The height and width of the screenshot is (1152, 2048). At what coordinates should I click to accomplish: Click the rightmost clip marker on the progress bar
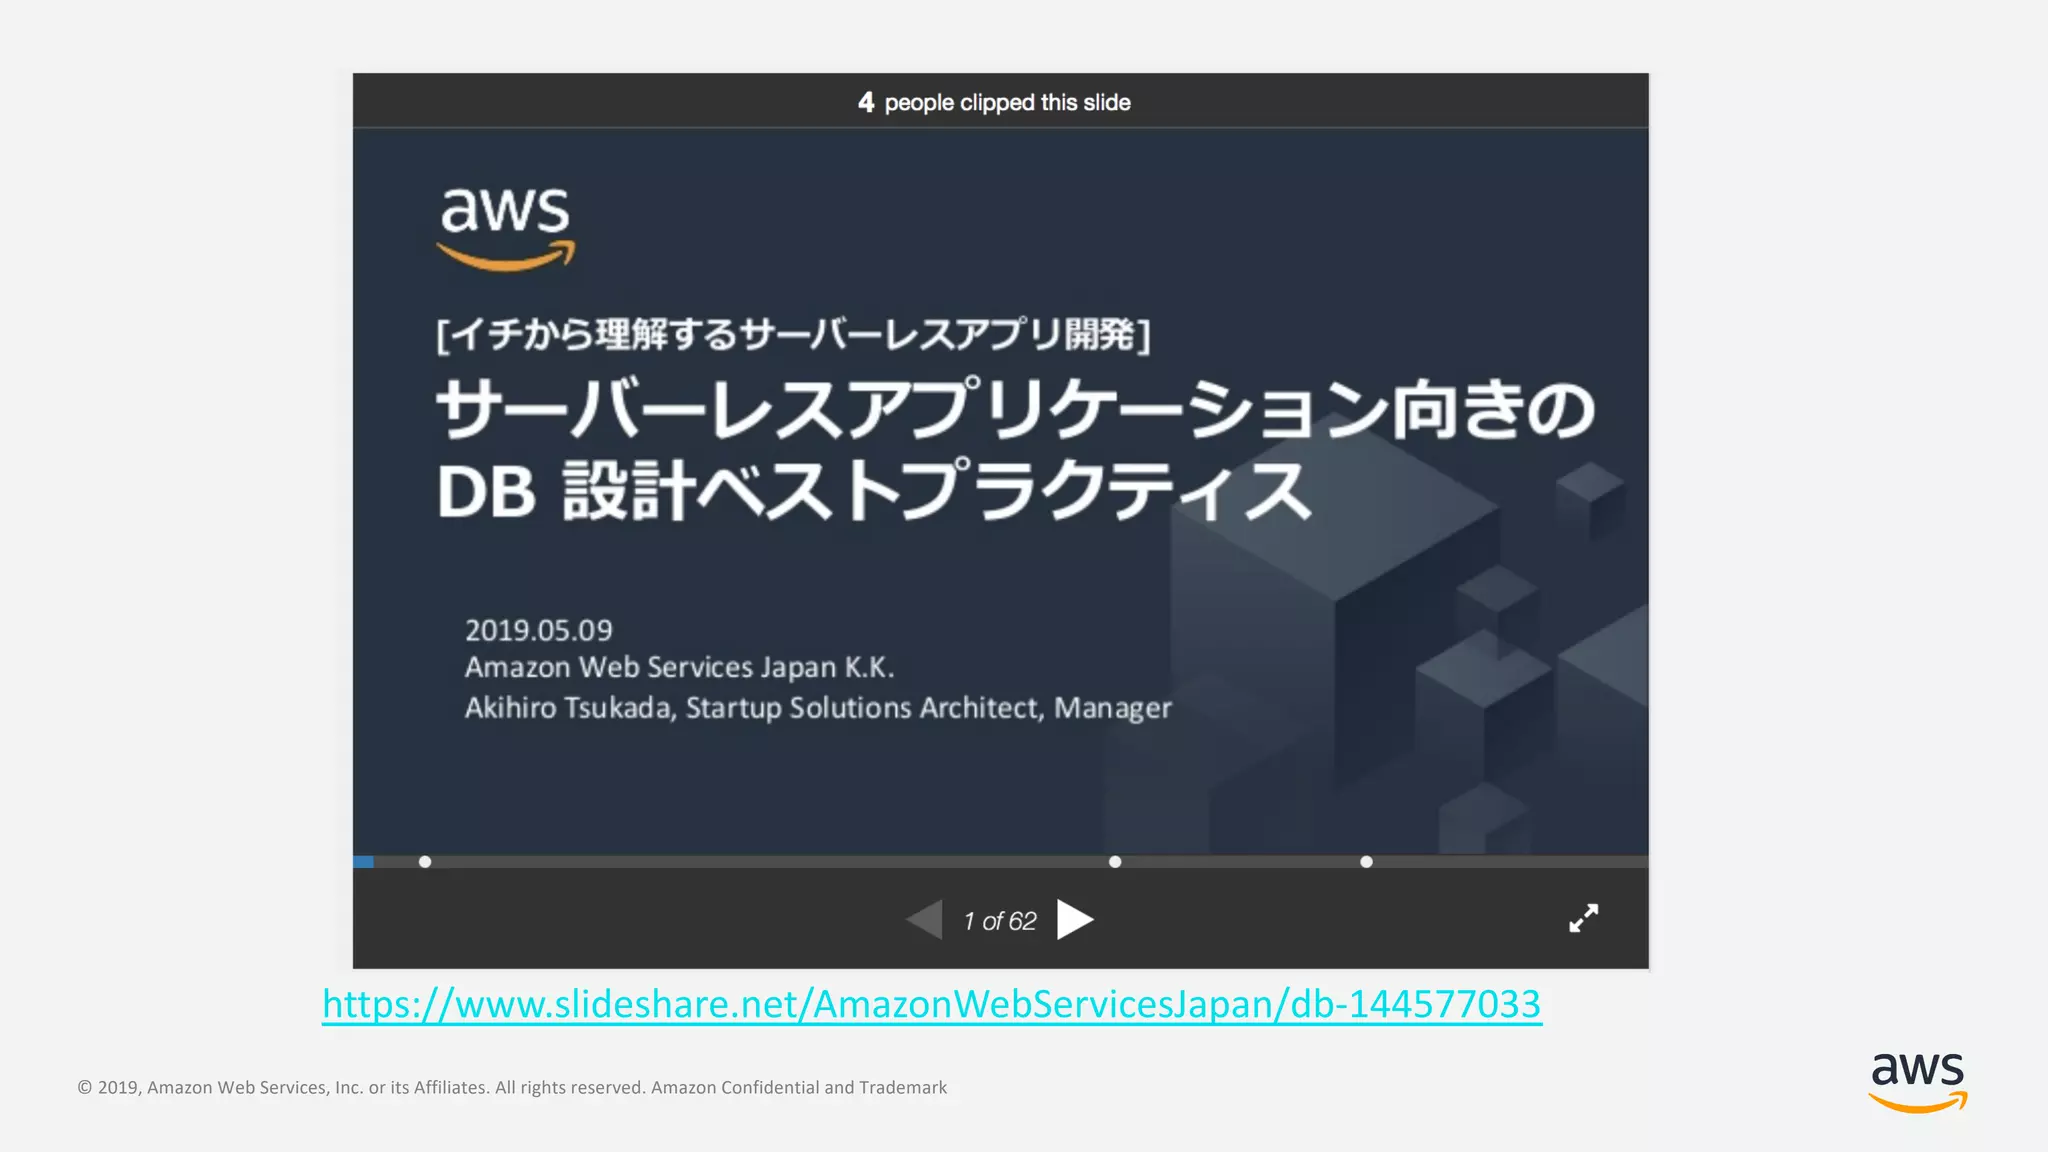coord(1366,862)
